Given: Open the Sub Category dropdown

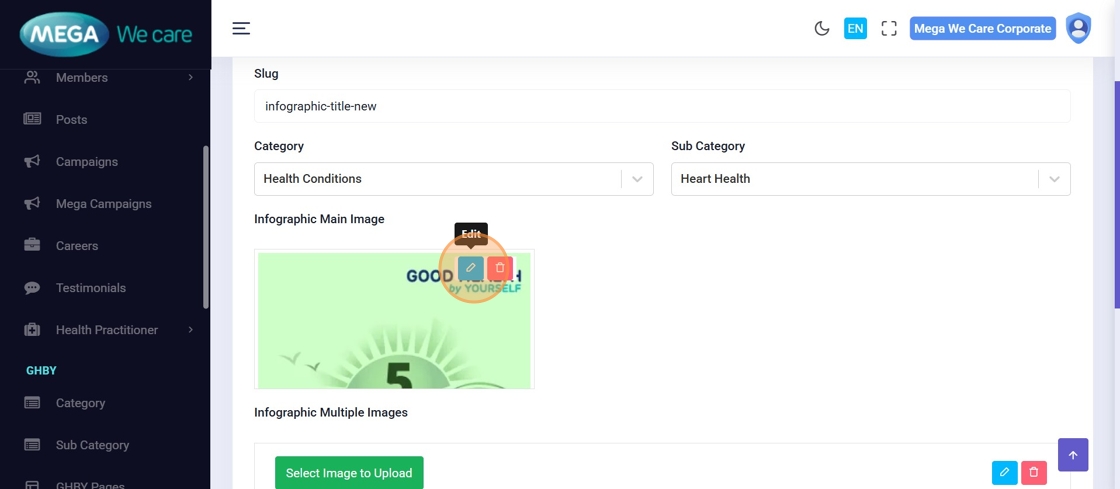Looking at the screenshot, I should (x=870, y=179).
